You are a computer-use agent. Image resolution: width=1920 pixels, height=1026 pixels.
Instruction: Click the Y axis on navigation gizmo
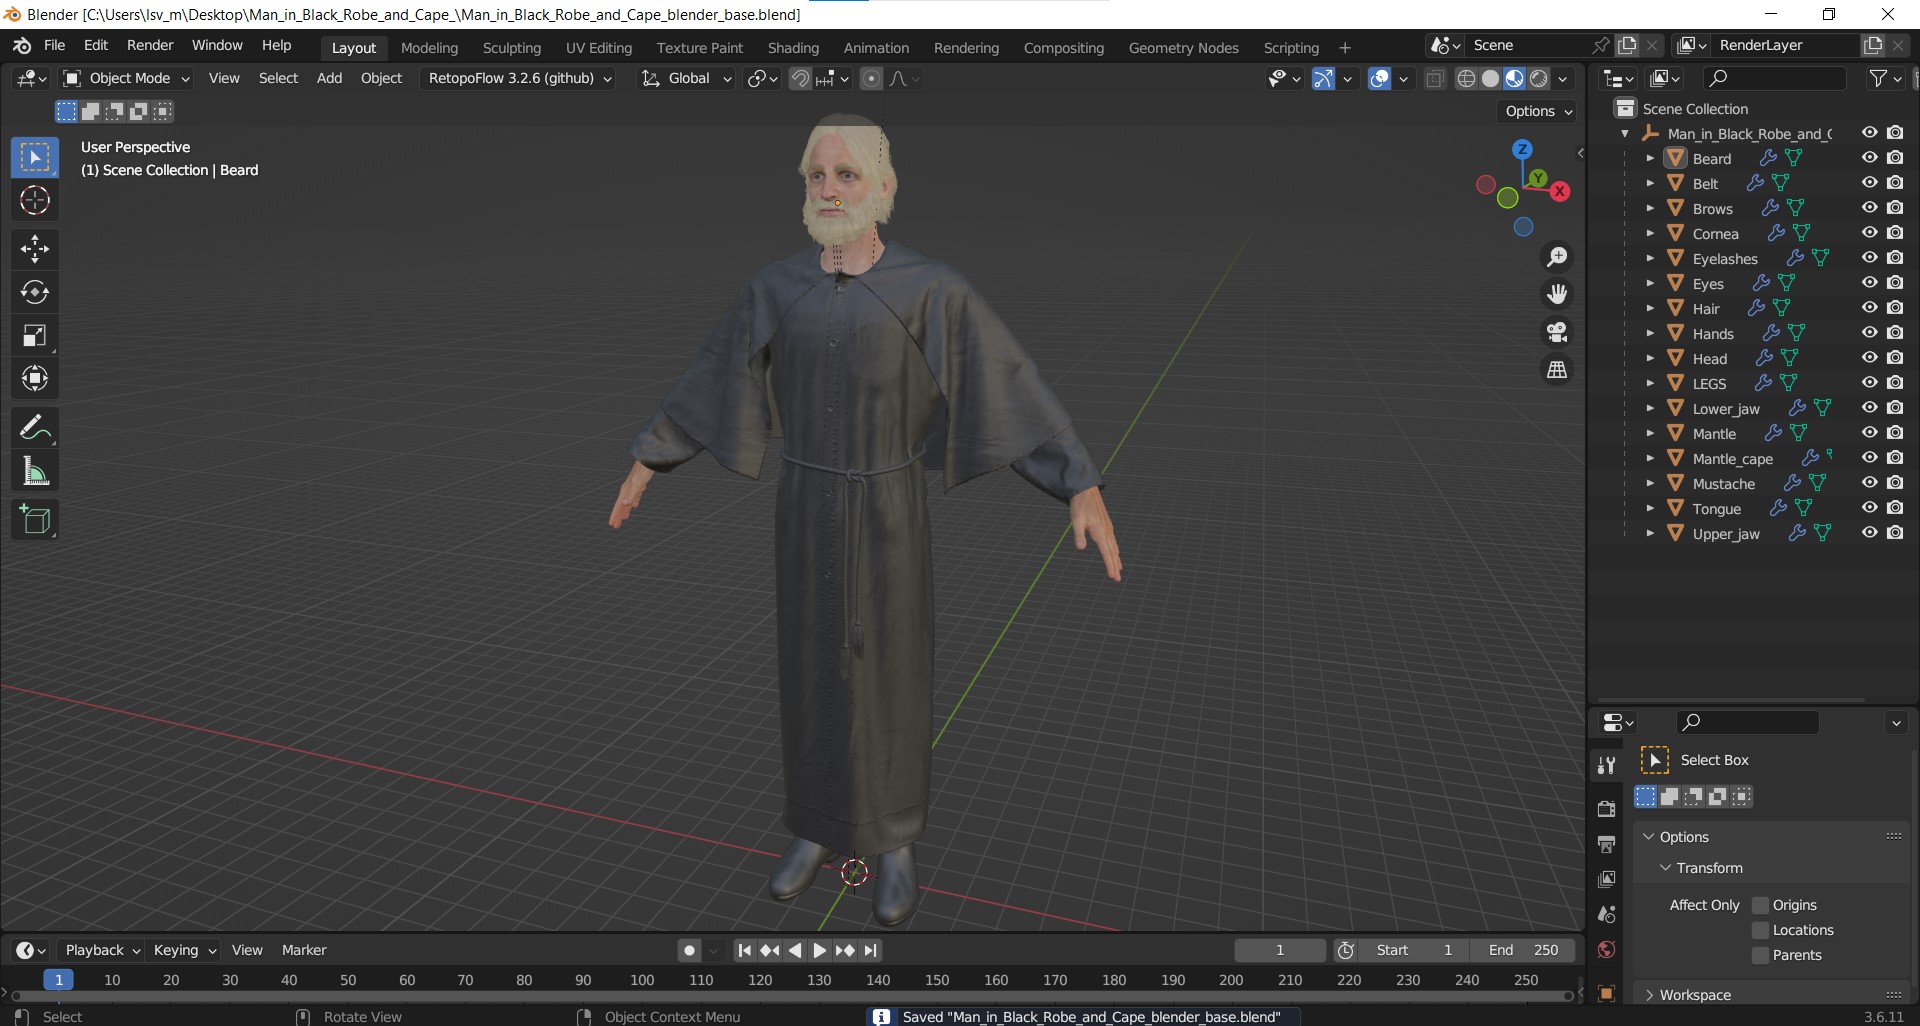click(1538, 178)
